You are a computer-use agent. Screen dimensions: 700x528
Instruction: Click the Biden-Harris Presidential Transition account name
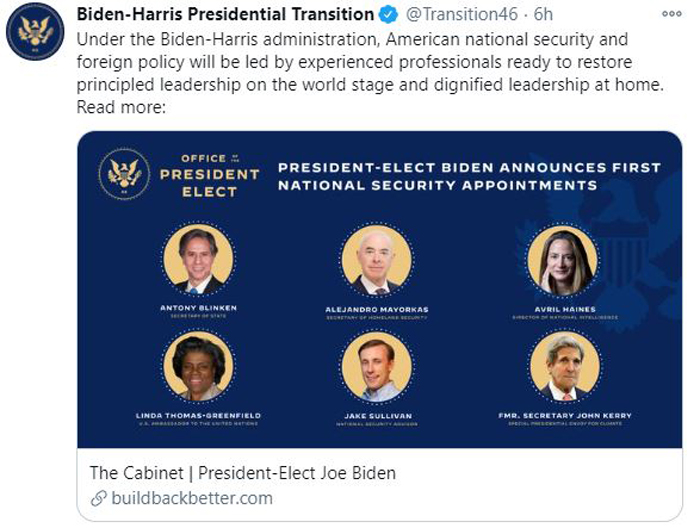click(225, 14)
